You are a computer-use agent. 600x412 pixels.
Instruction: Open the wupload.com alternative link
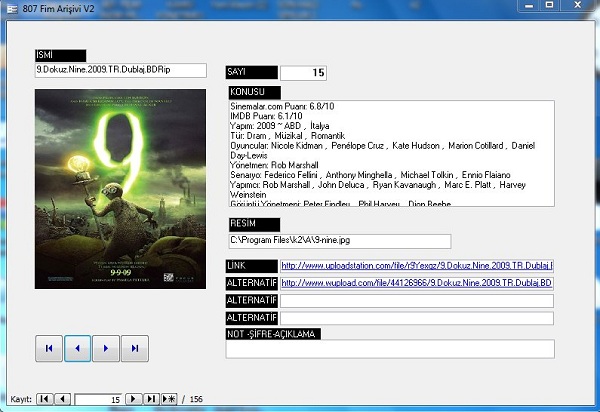click(417, 283)
